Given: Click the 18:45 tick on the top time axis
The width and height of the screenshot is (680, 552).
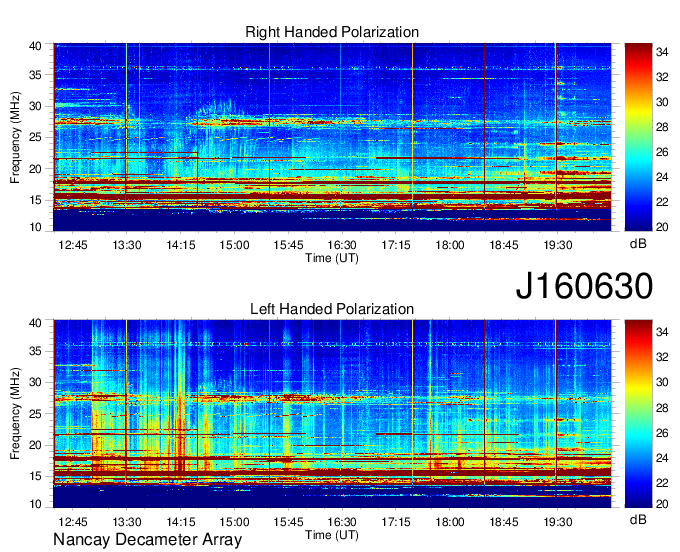Looking at the screenshot, I should [x=504, y=245].
